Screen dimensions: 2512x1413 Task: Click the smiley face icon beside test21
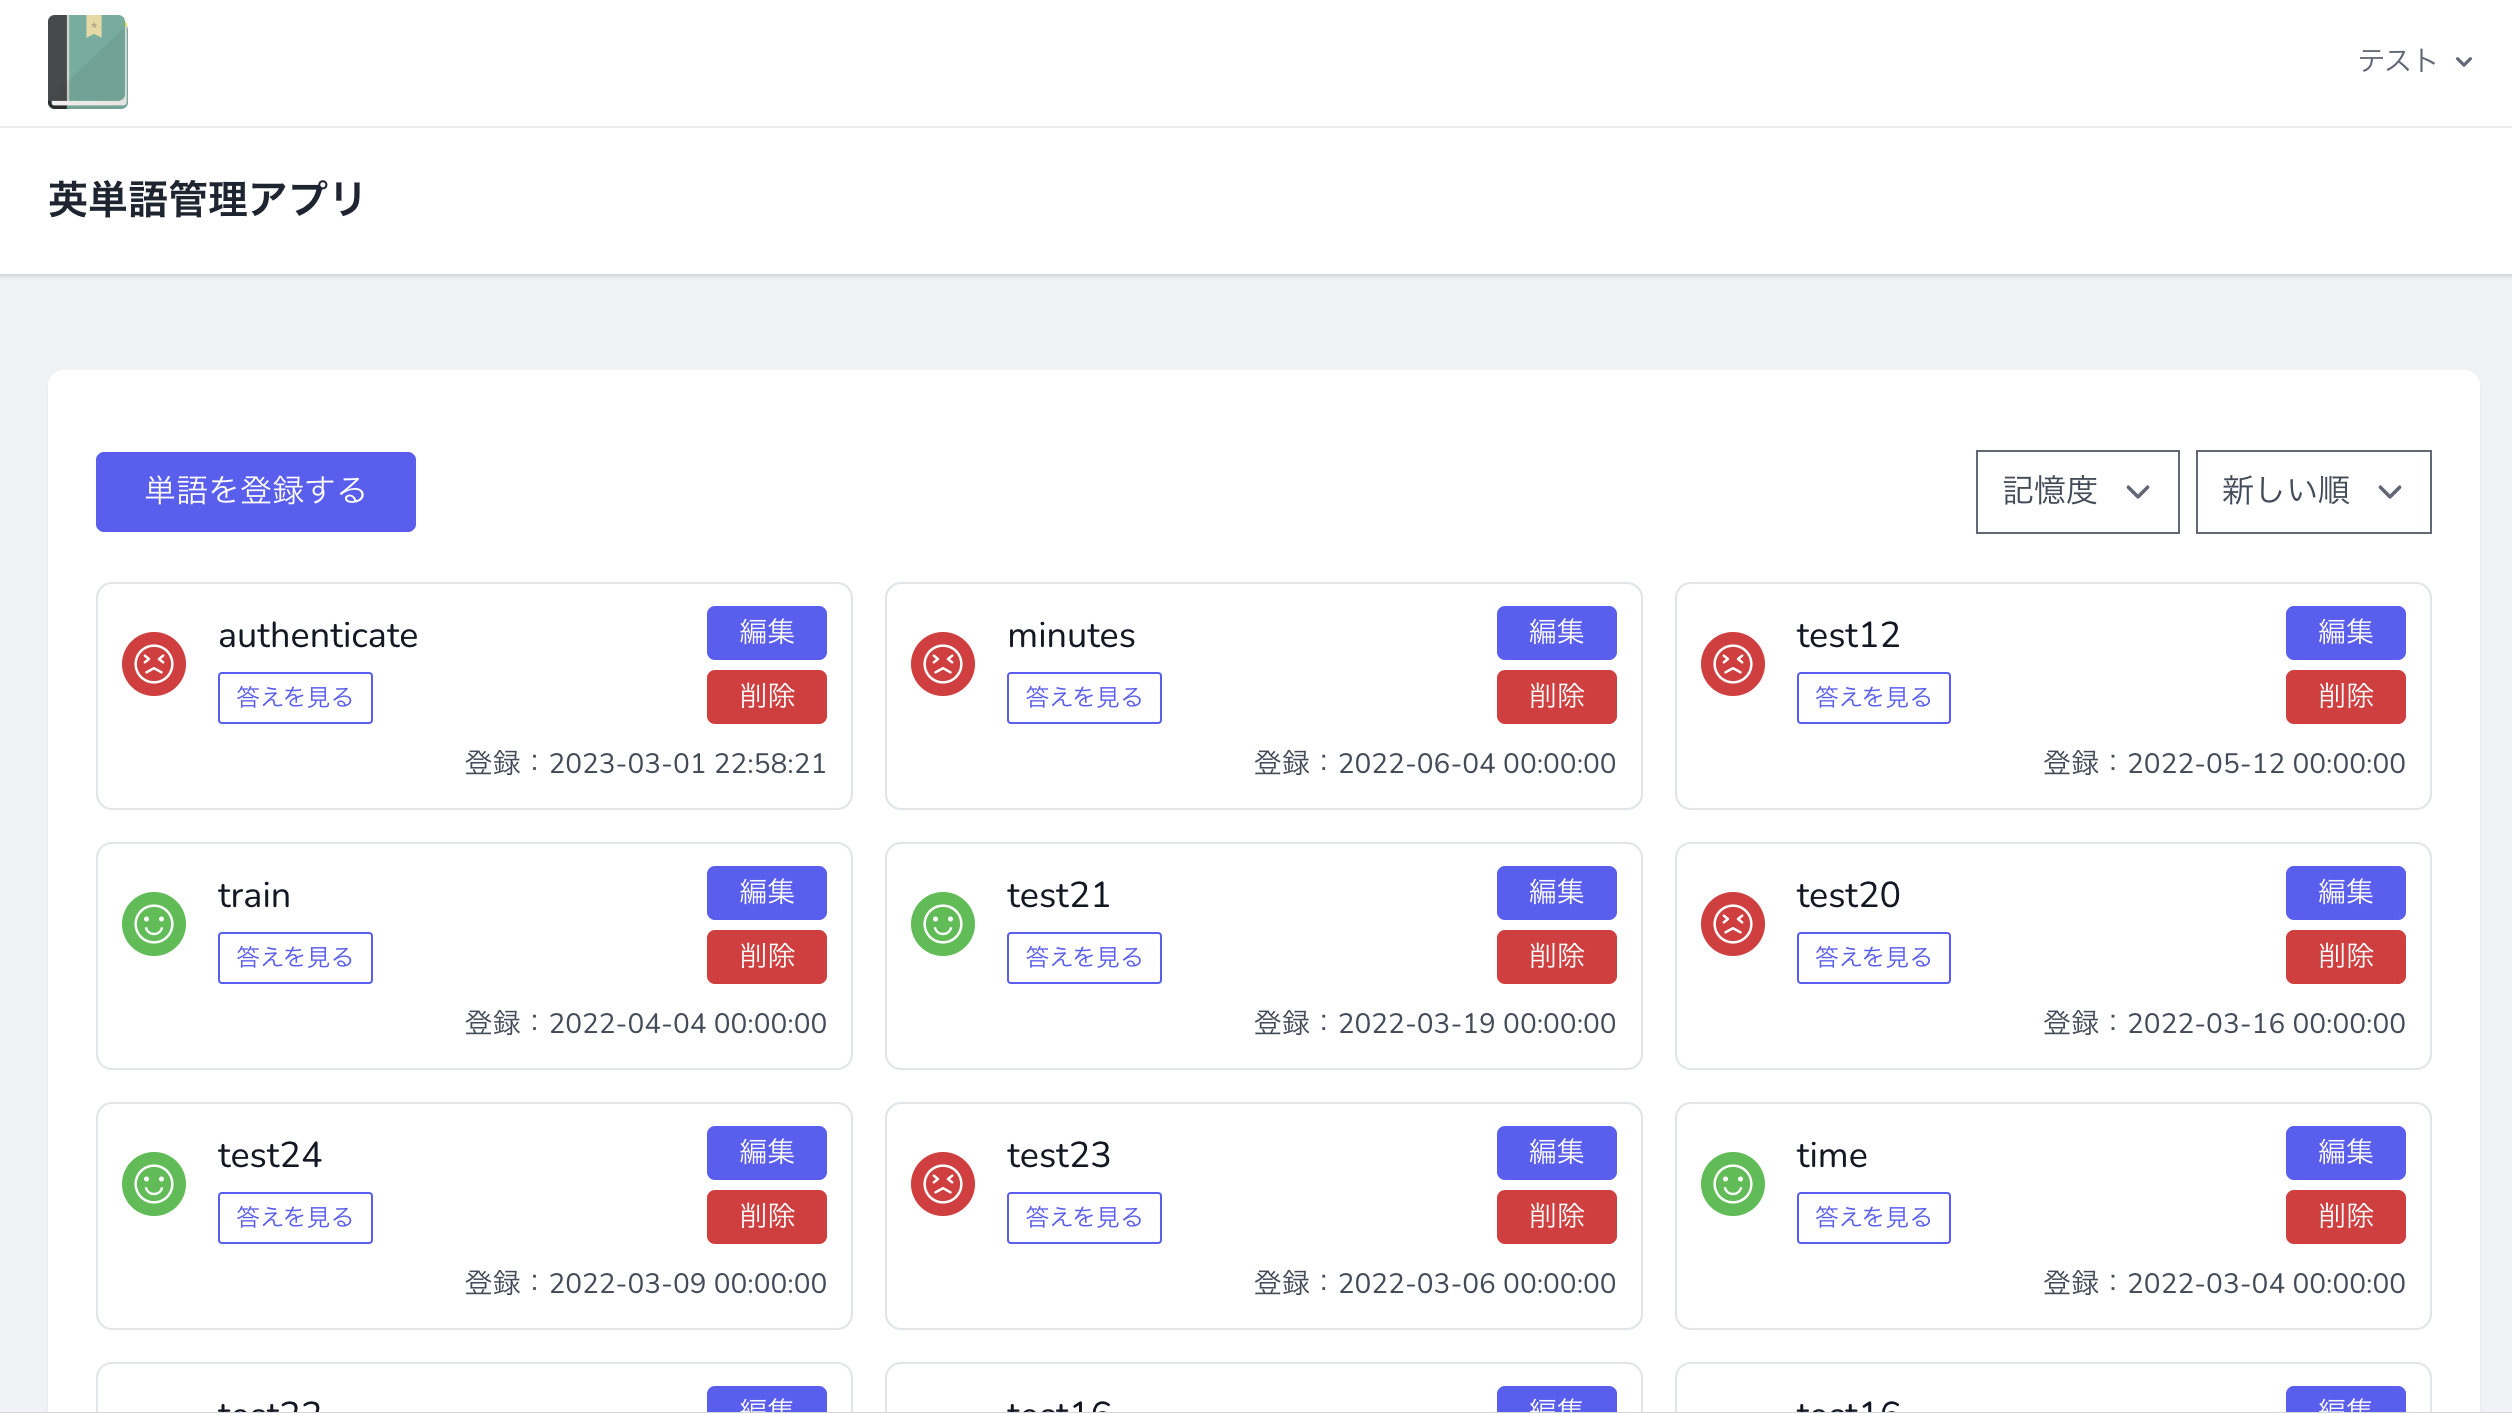point(943,924)
